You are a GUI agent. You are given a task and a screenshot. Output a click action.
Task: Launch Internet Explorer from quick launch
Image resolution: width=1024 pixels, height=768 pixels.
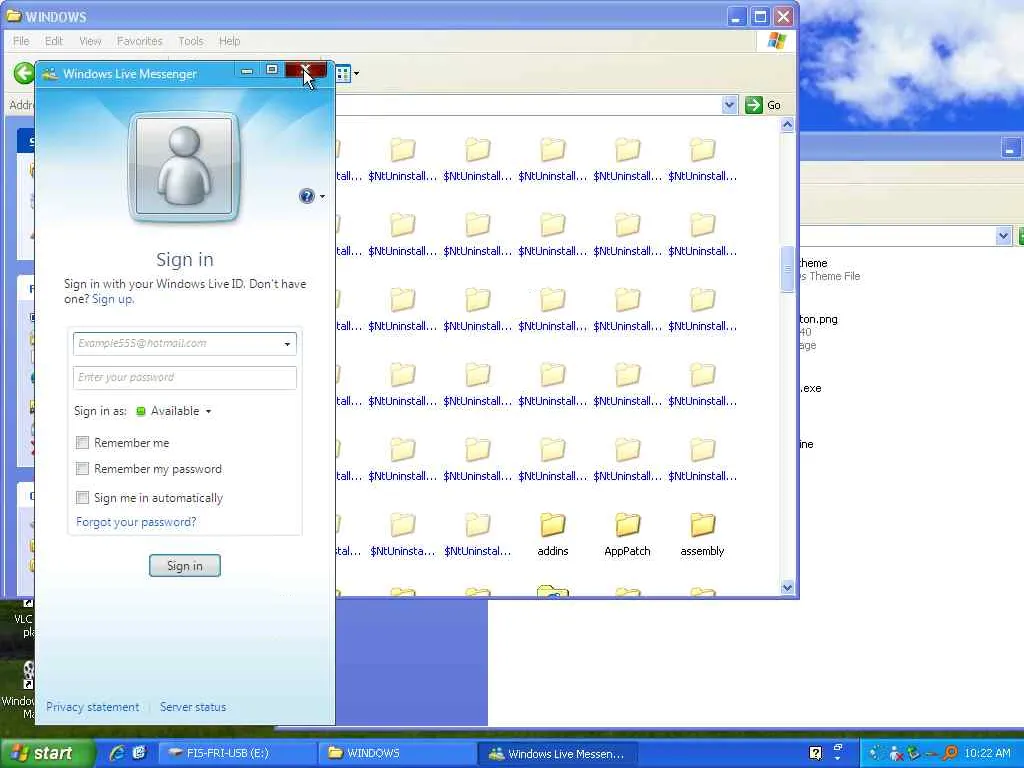coord(118,753)
